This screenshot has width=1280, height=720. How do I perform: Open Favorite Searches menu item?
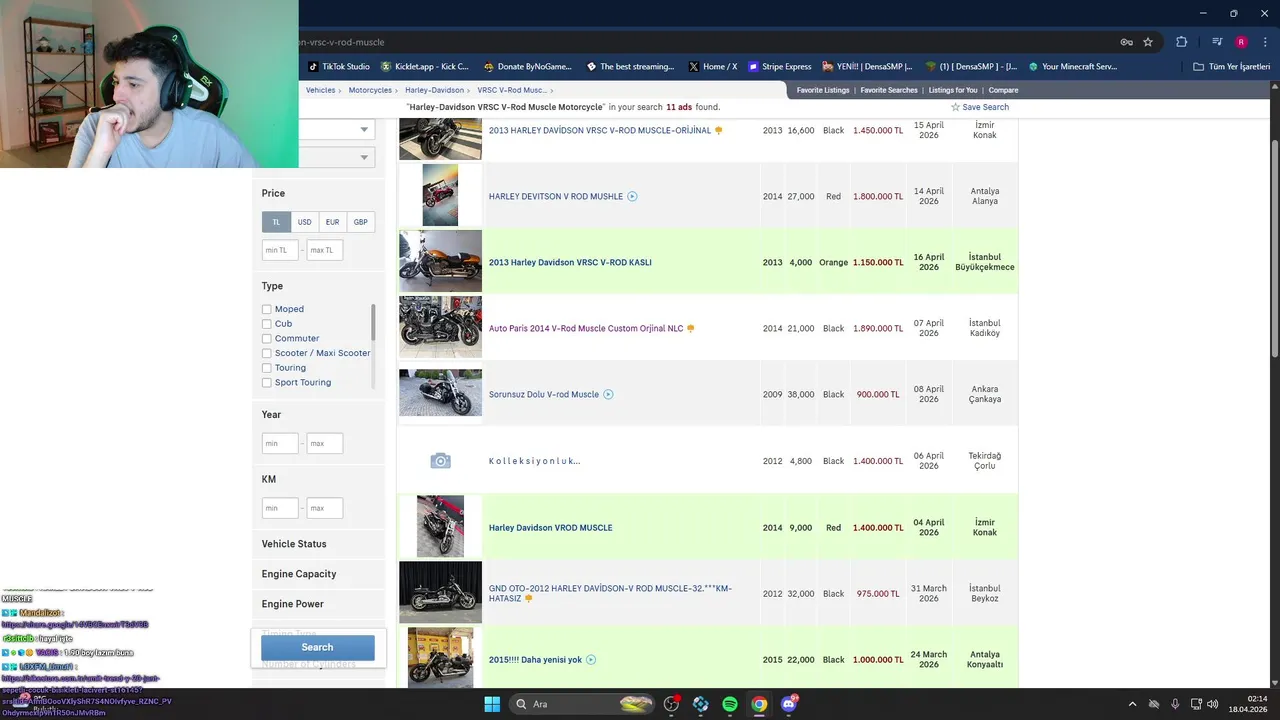point(889,90)
